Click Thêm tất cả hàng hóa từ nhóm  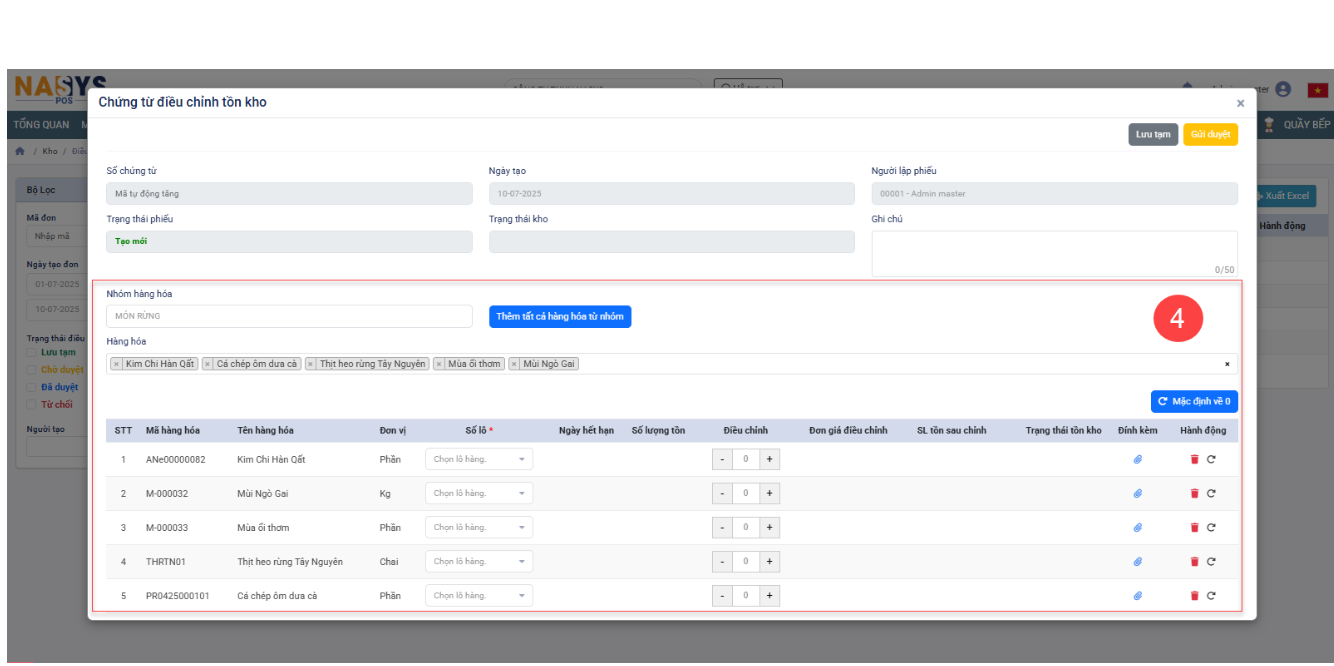coord(560,316)
